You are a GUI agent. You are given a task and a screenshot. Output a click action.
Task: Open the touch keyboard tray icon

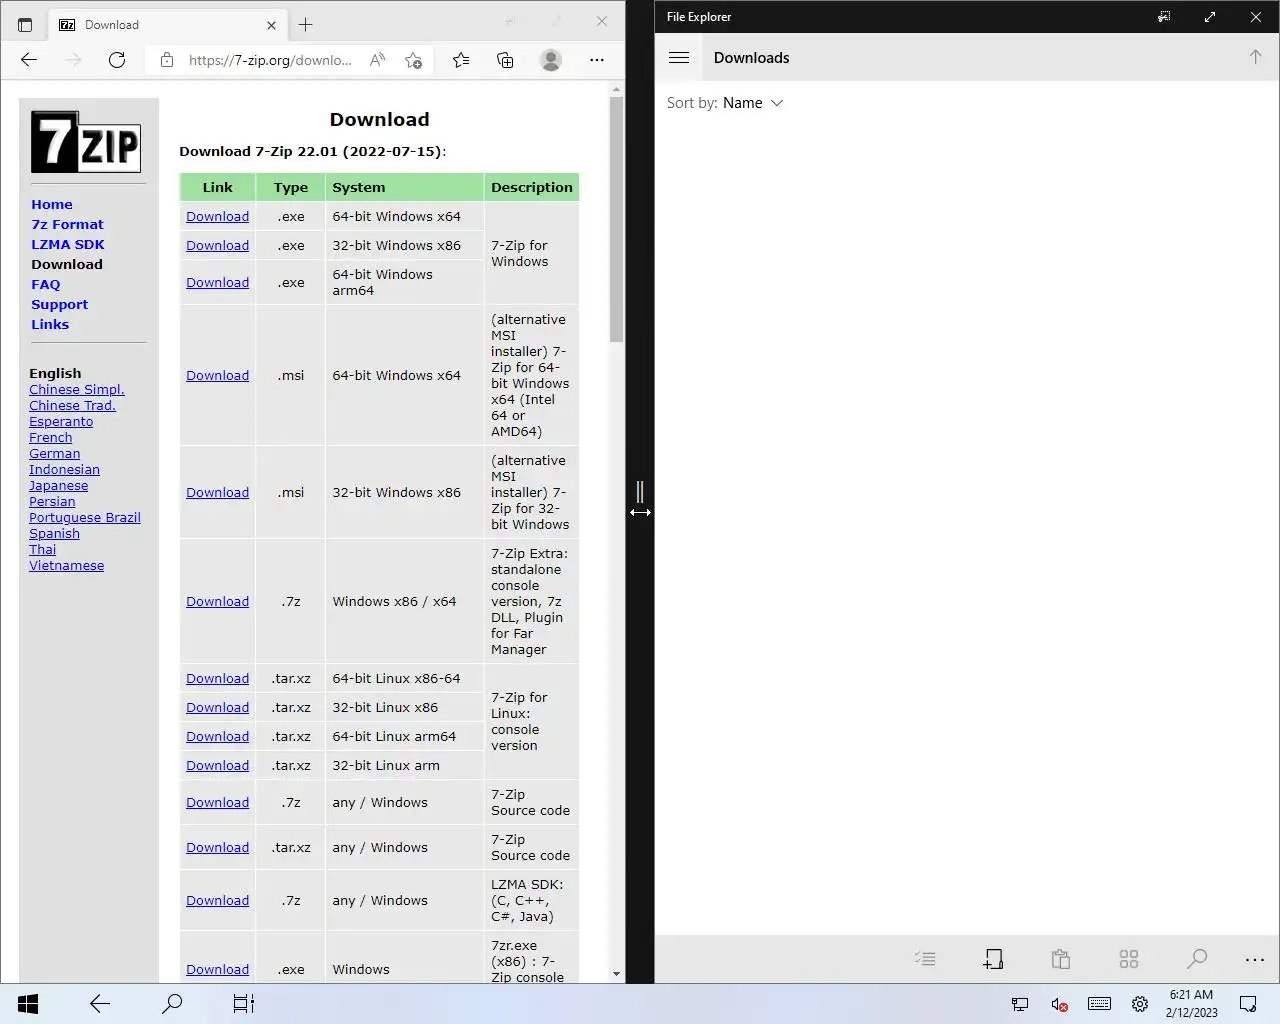click(1099, 1004)
